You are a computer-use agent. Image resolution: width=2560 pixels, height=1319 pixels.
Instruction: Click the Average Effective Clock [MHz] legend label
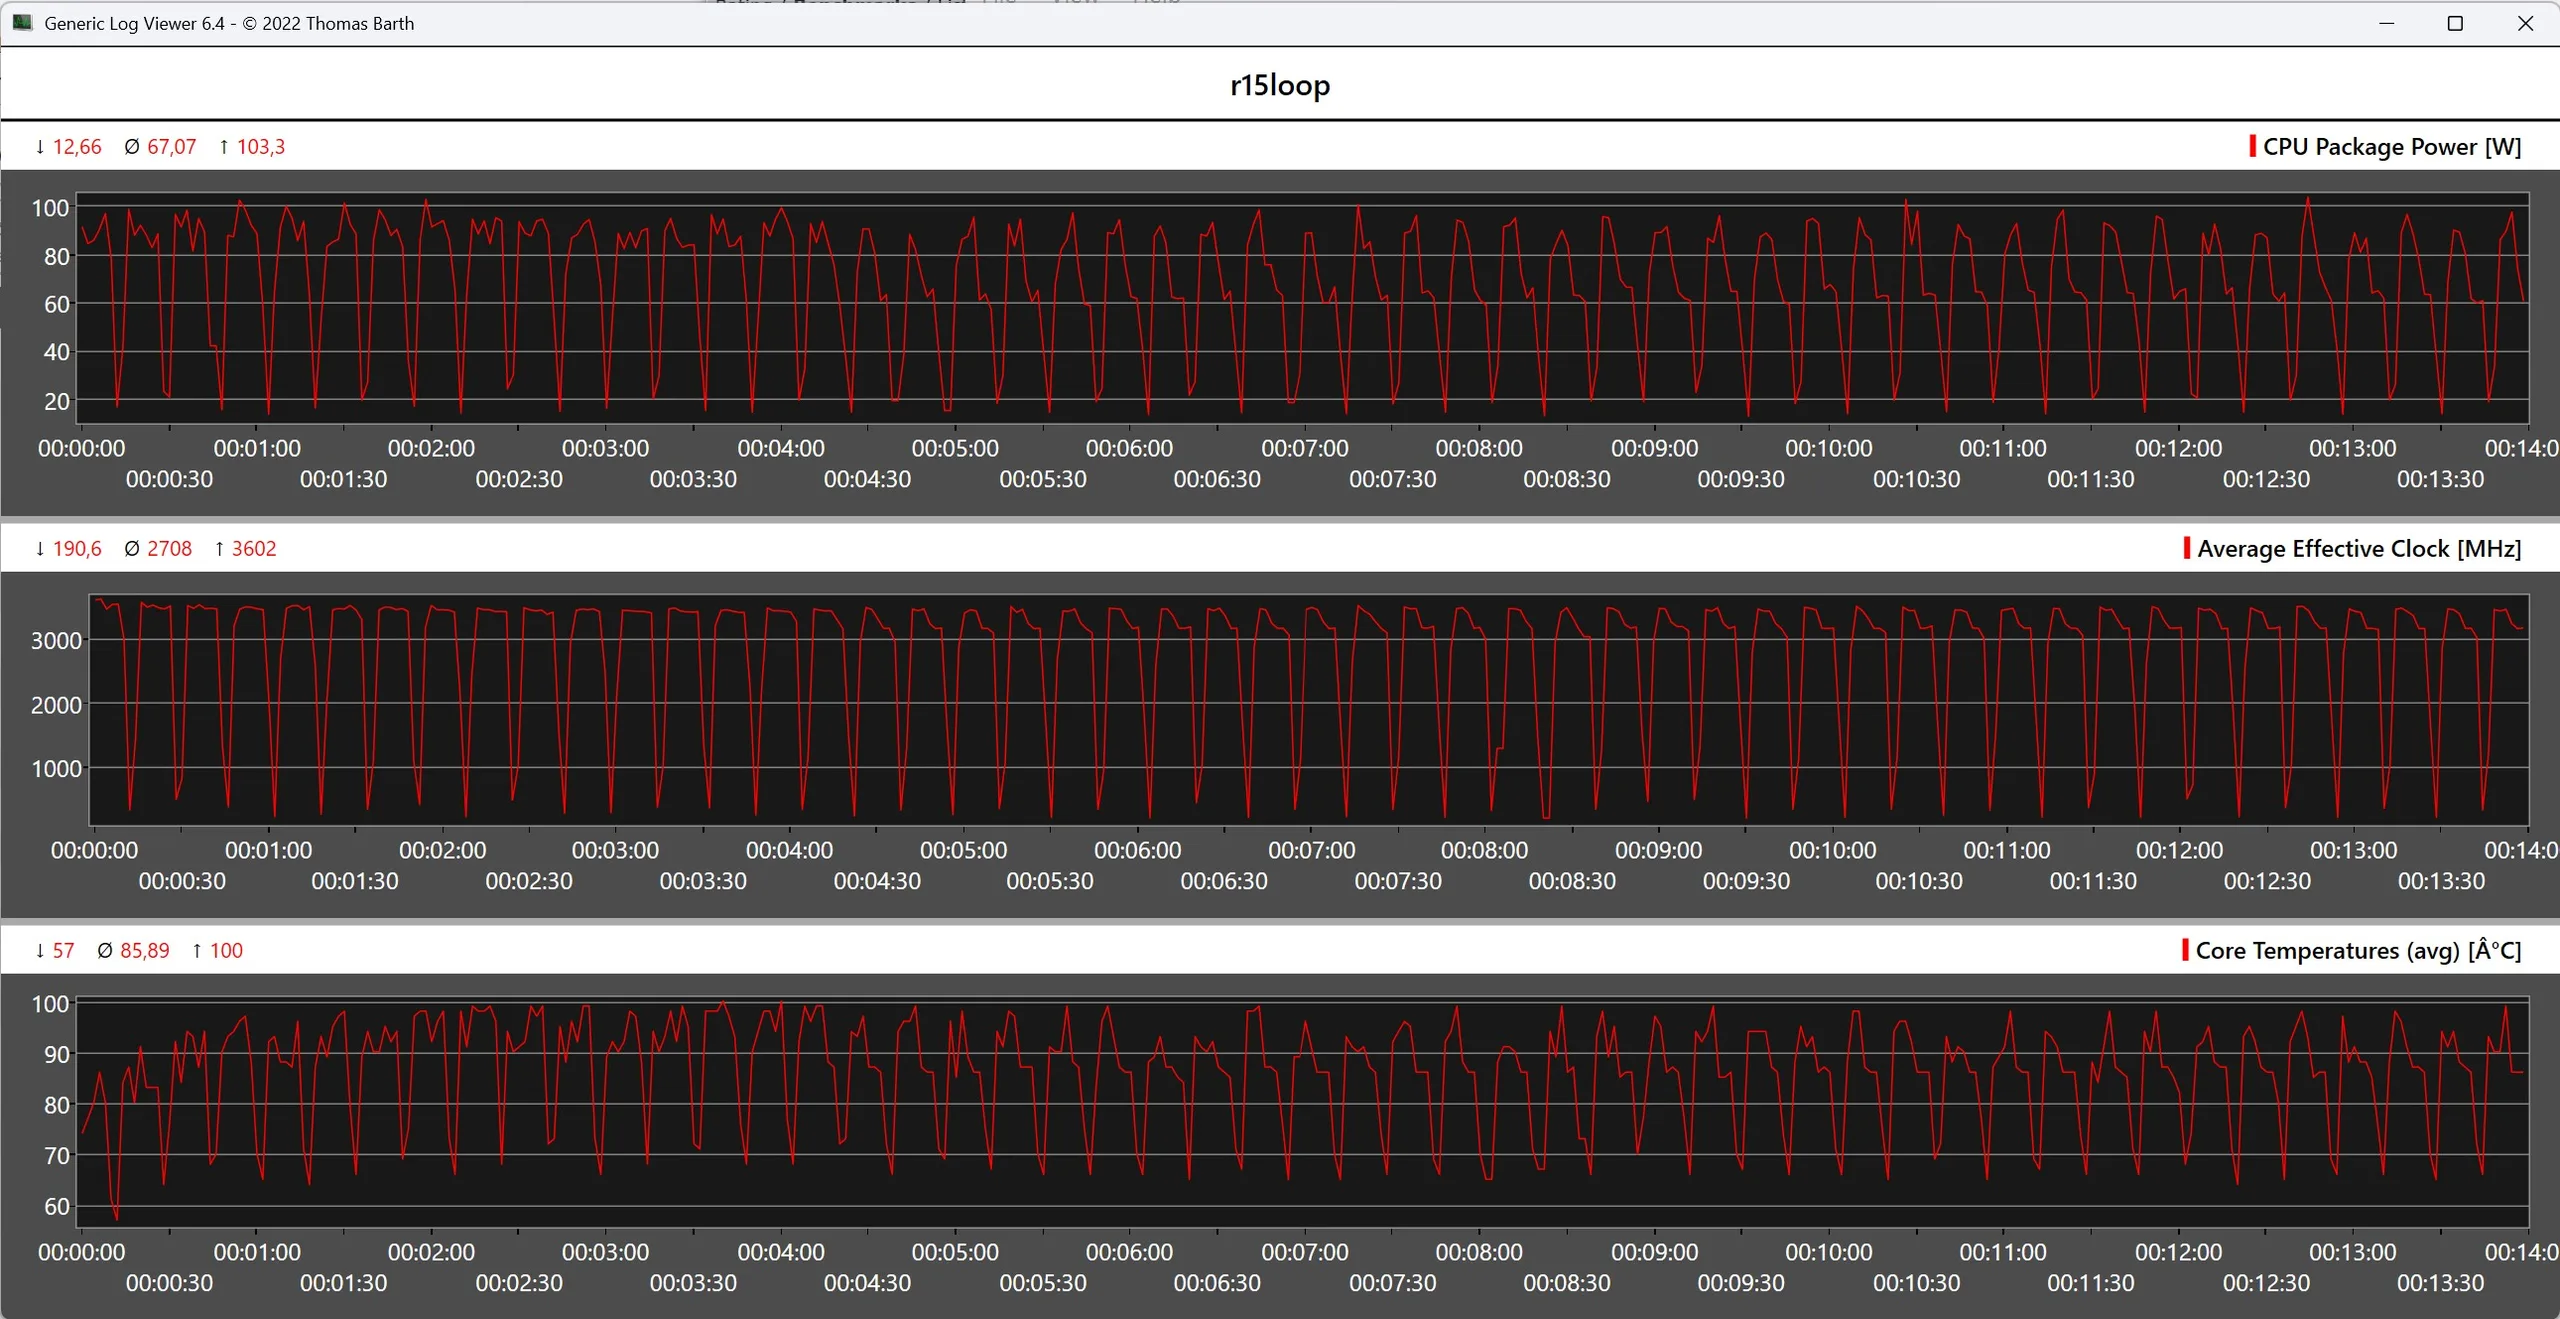tap(2358, 549)
